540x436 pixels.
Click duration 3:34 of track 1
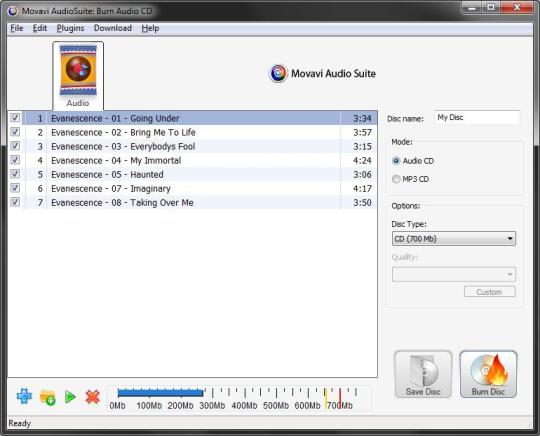click(362, 118)
